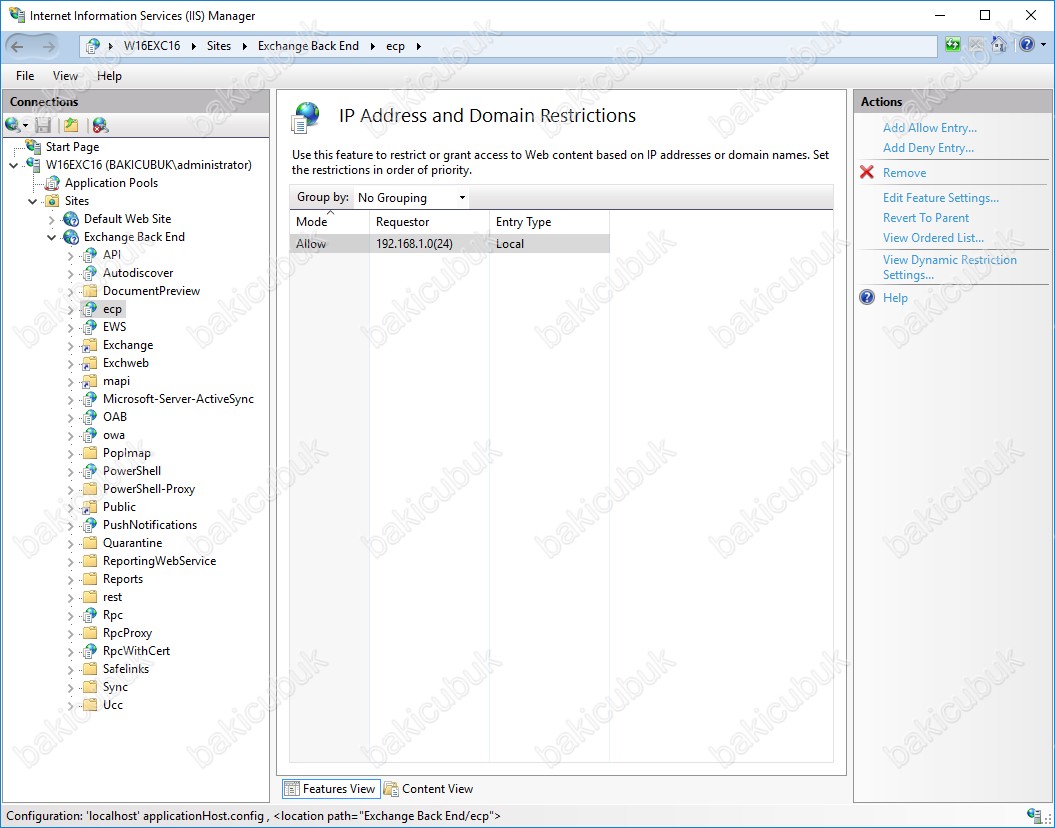
Task: Click the Safelinks folder icon
Action: tap(89, 669)
